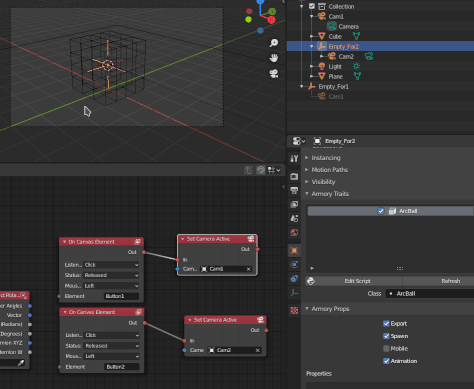Open Status dropdown on second On Canvas Element

112,346
